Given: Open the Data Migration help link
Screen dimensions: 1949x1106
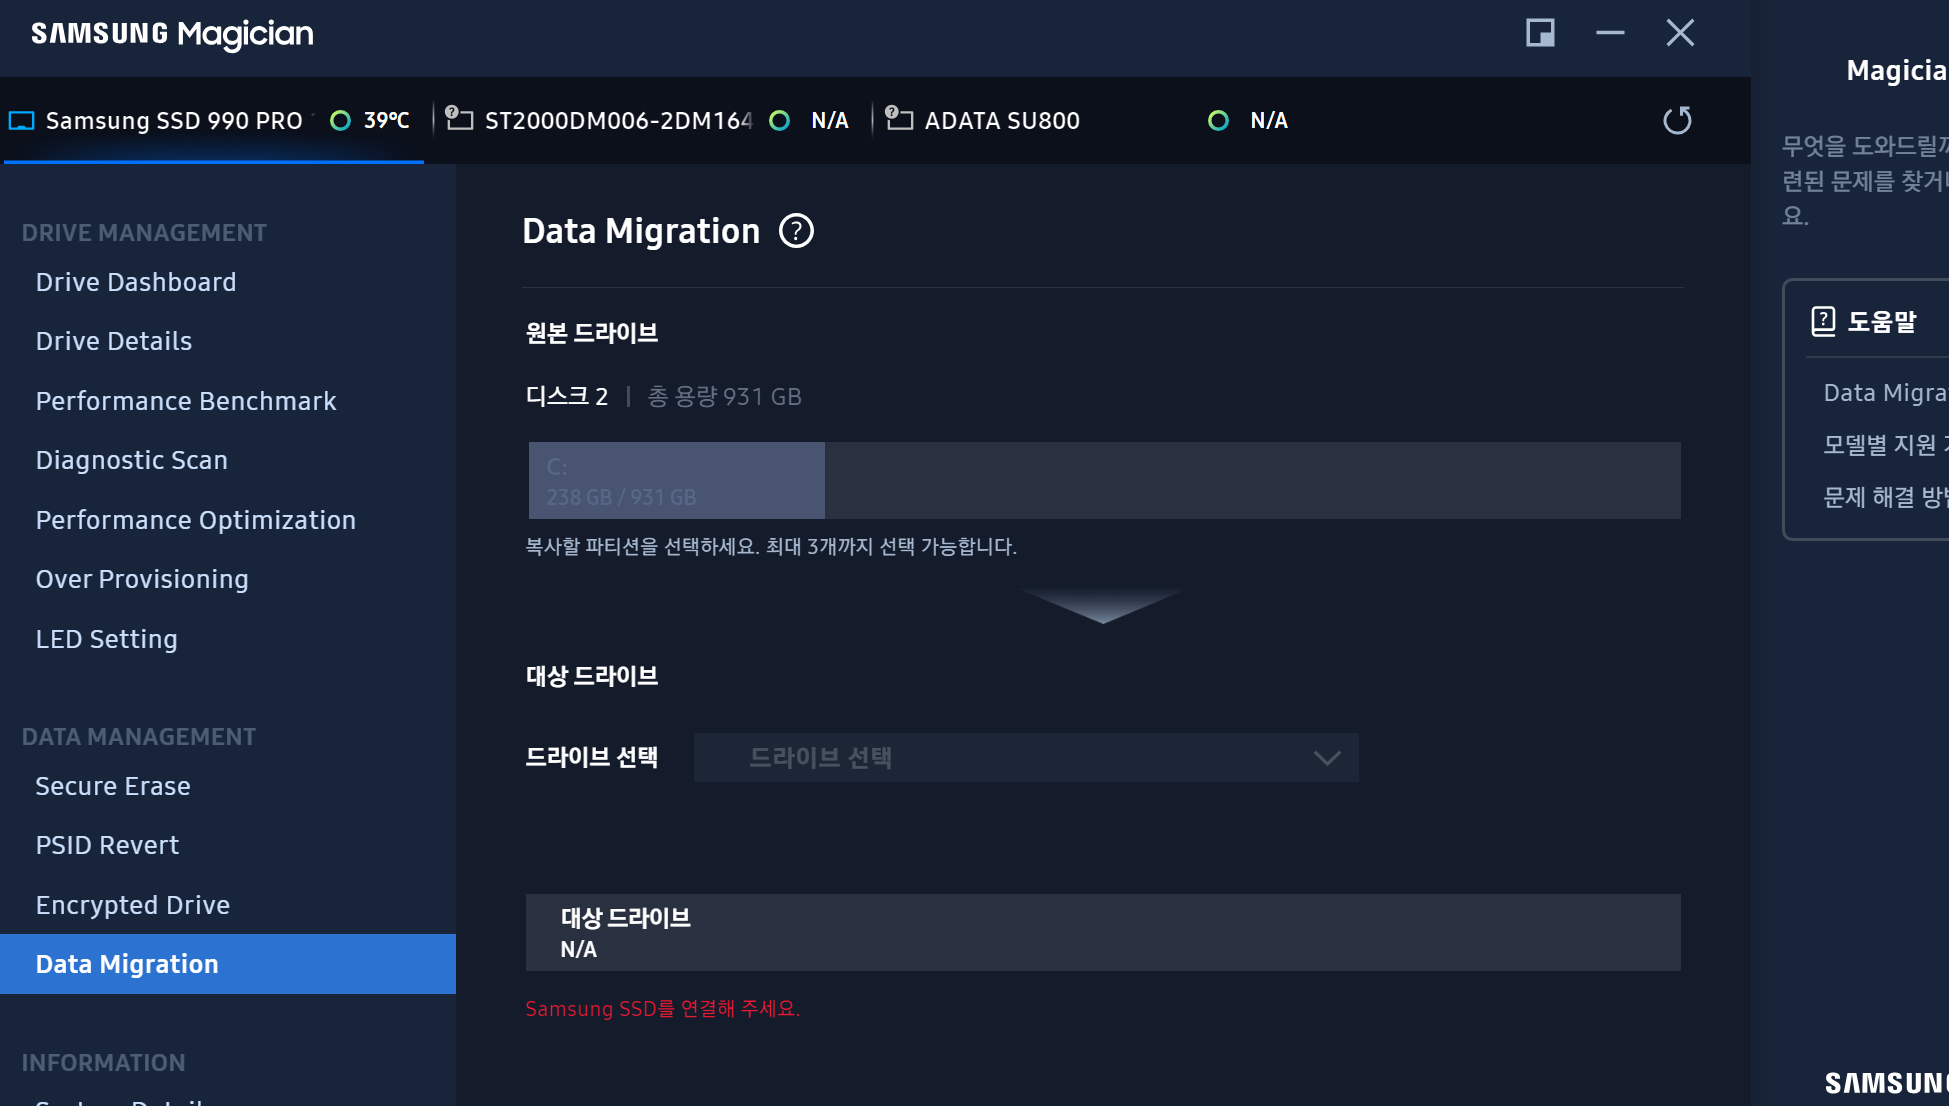Looking at the screenshot, I should [1884, 393].
